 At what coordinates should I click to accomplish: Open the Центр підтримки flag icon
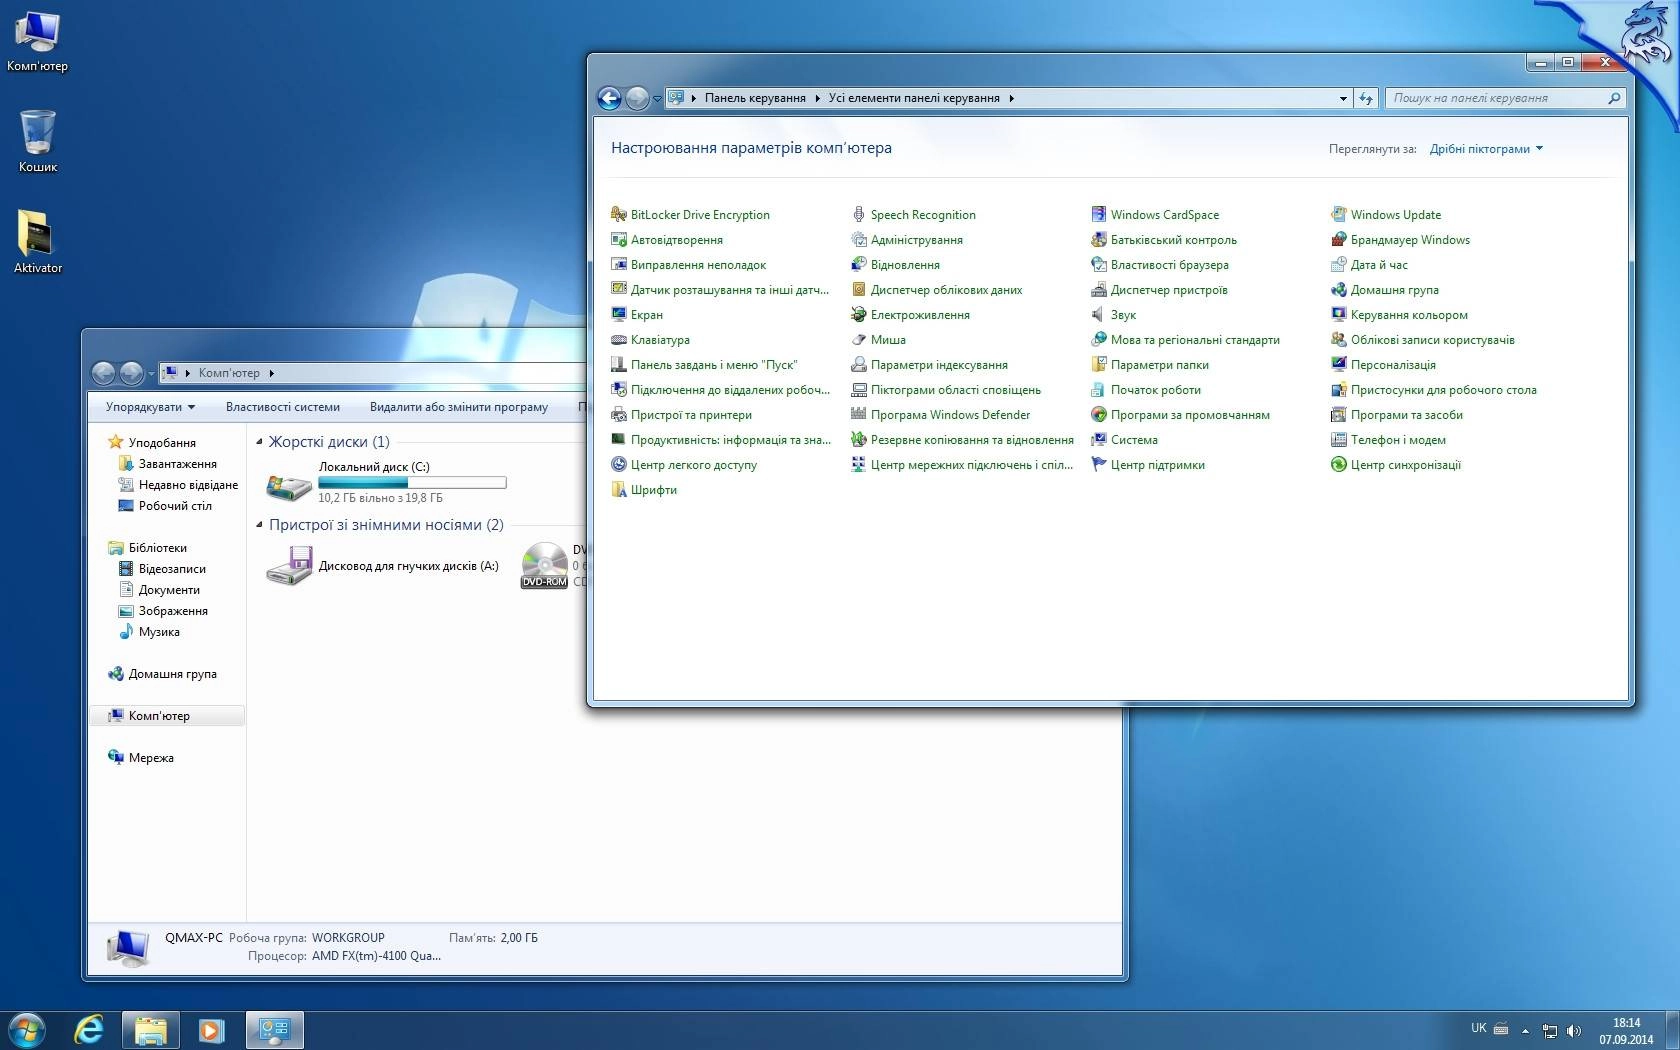point(1098,464)
